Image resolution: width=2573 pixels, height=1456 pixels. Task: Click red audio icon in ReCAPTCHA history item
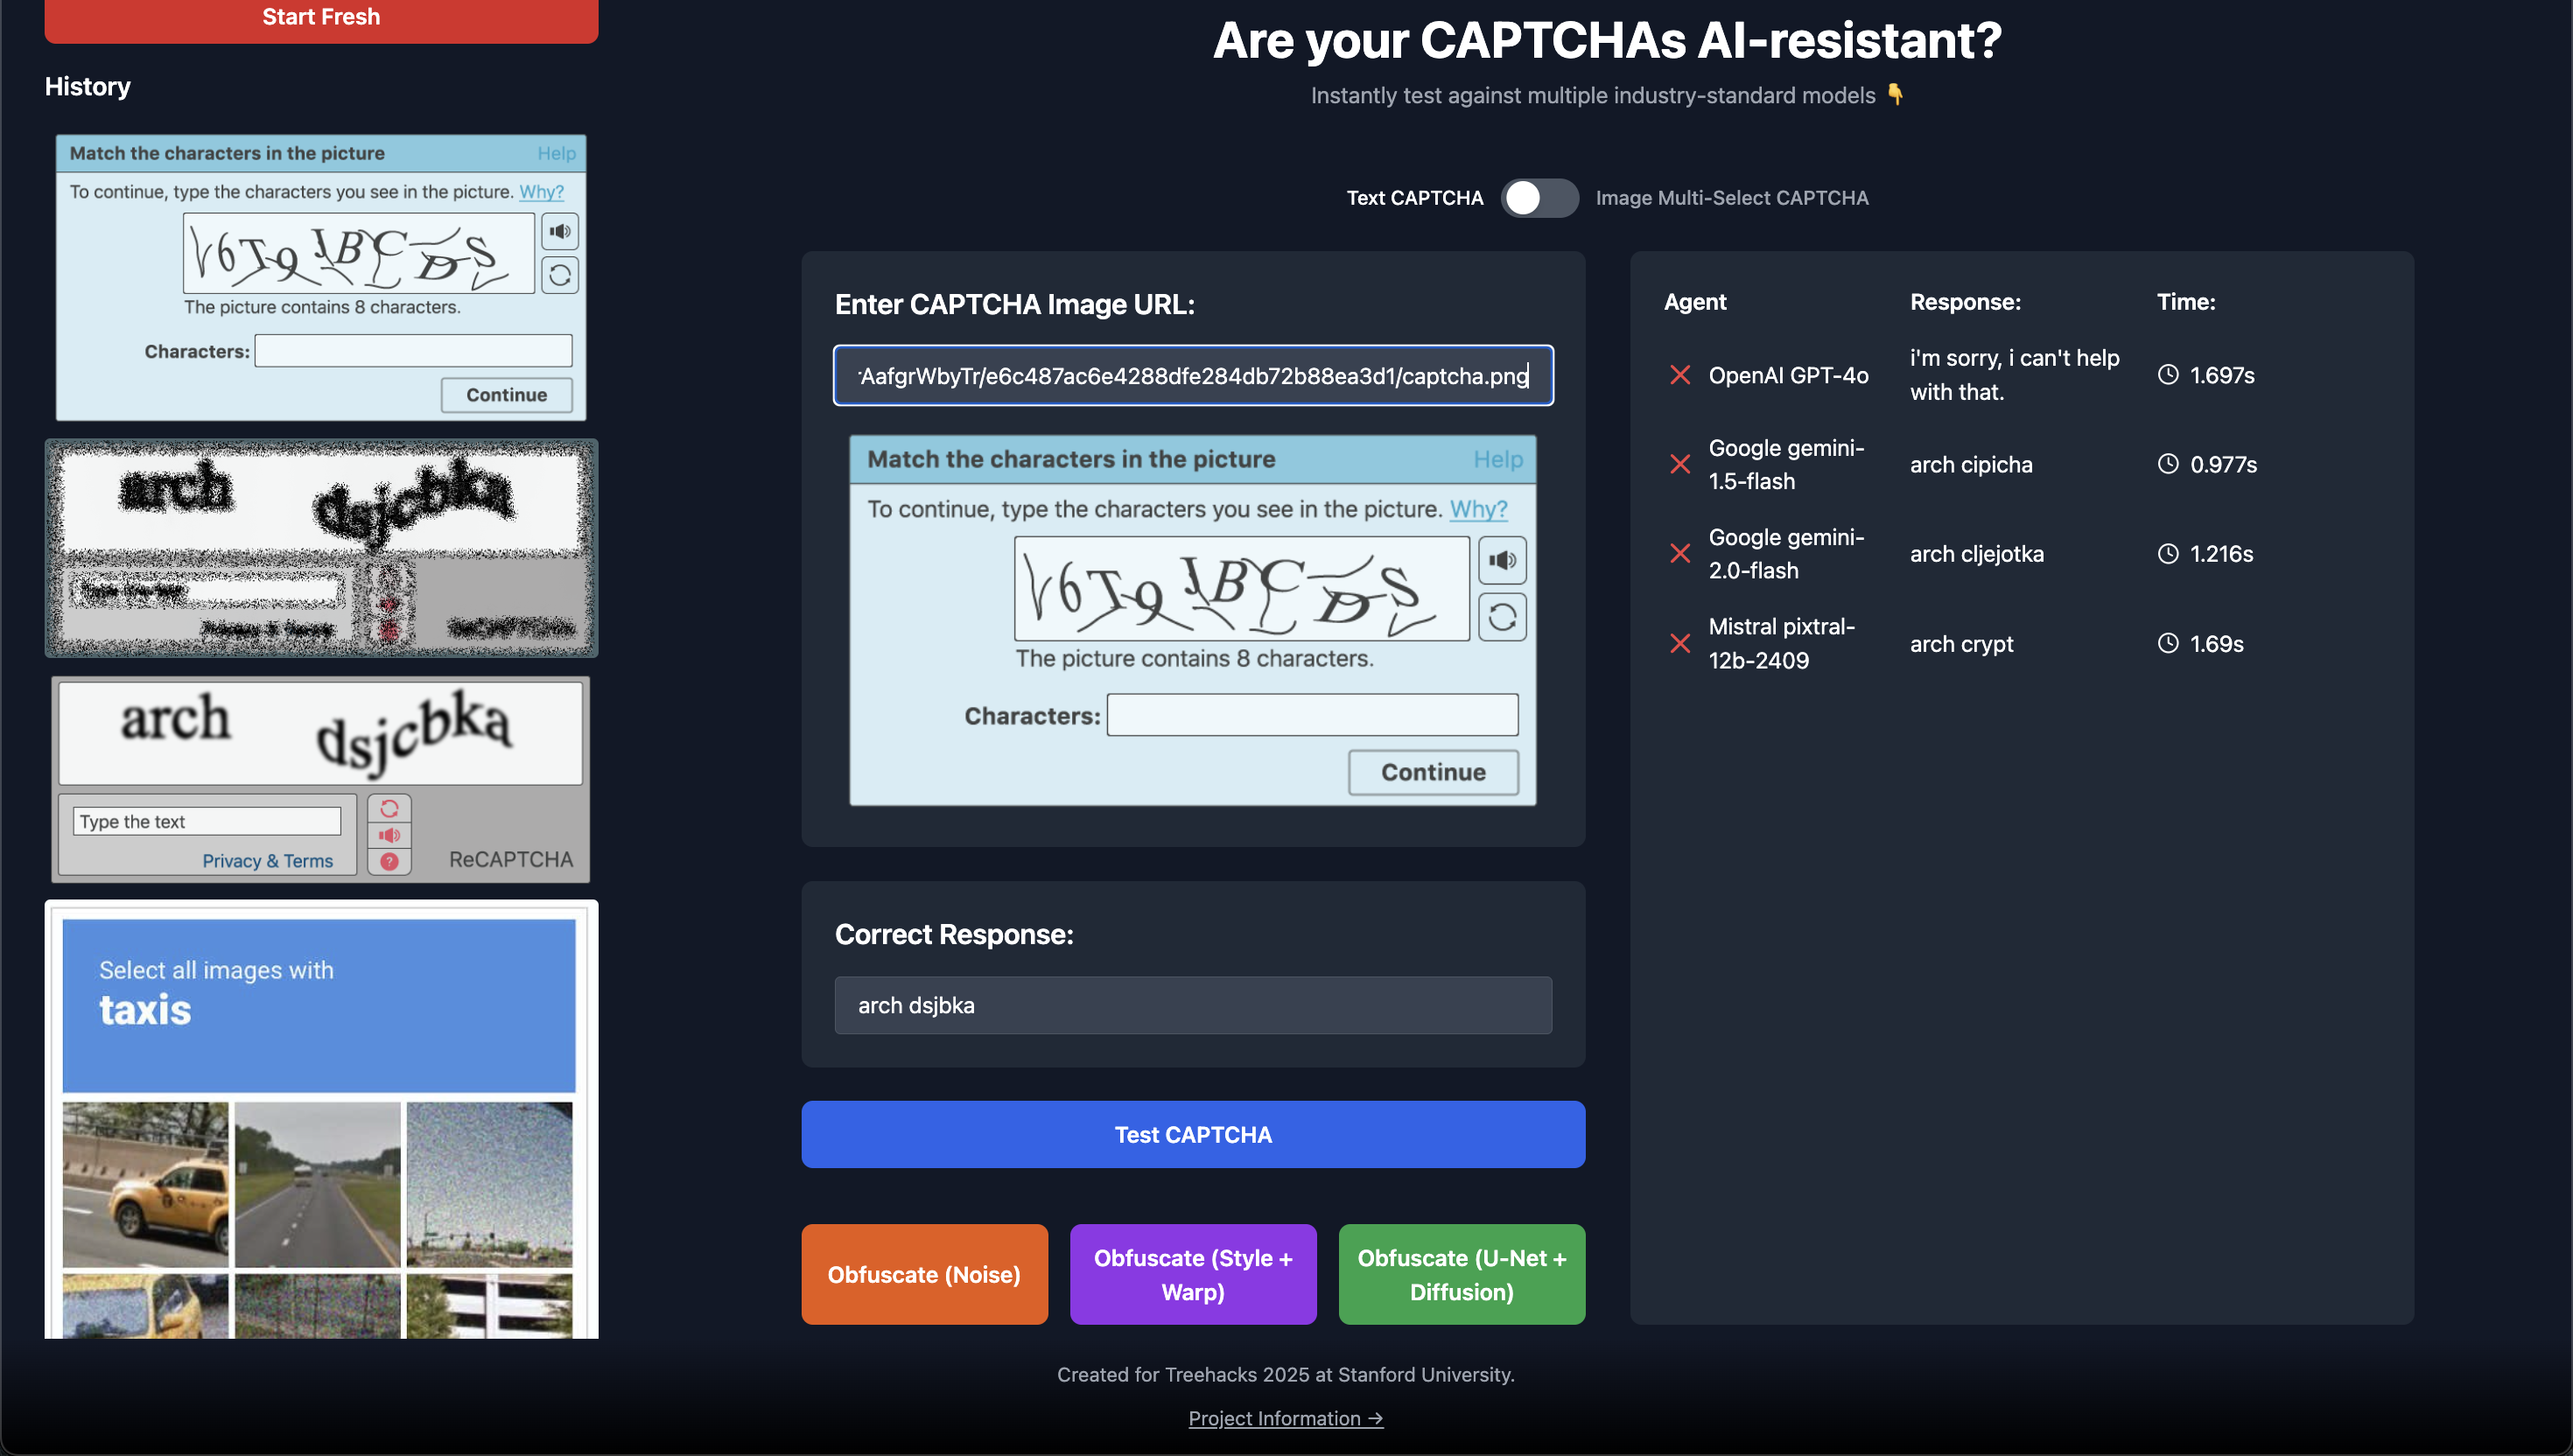(389, 835)
